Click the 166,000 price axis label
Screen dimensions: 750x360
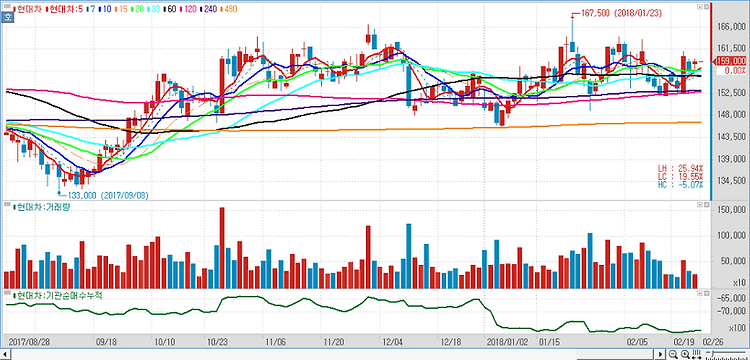[731, 27]
